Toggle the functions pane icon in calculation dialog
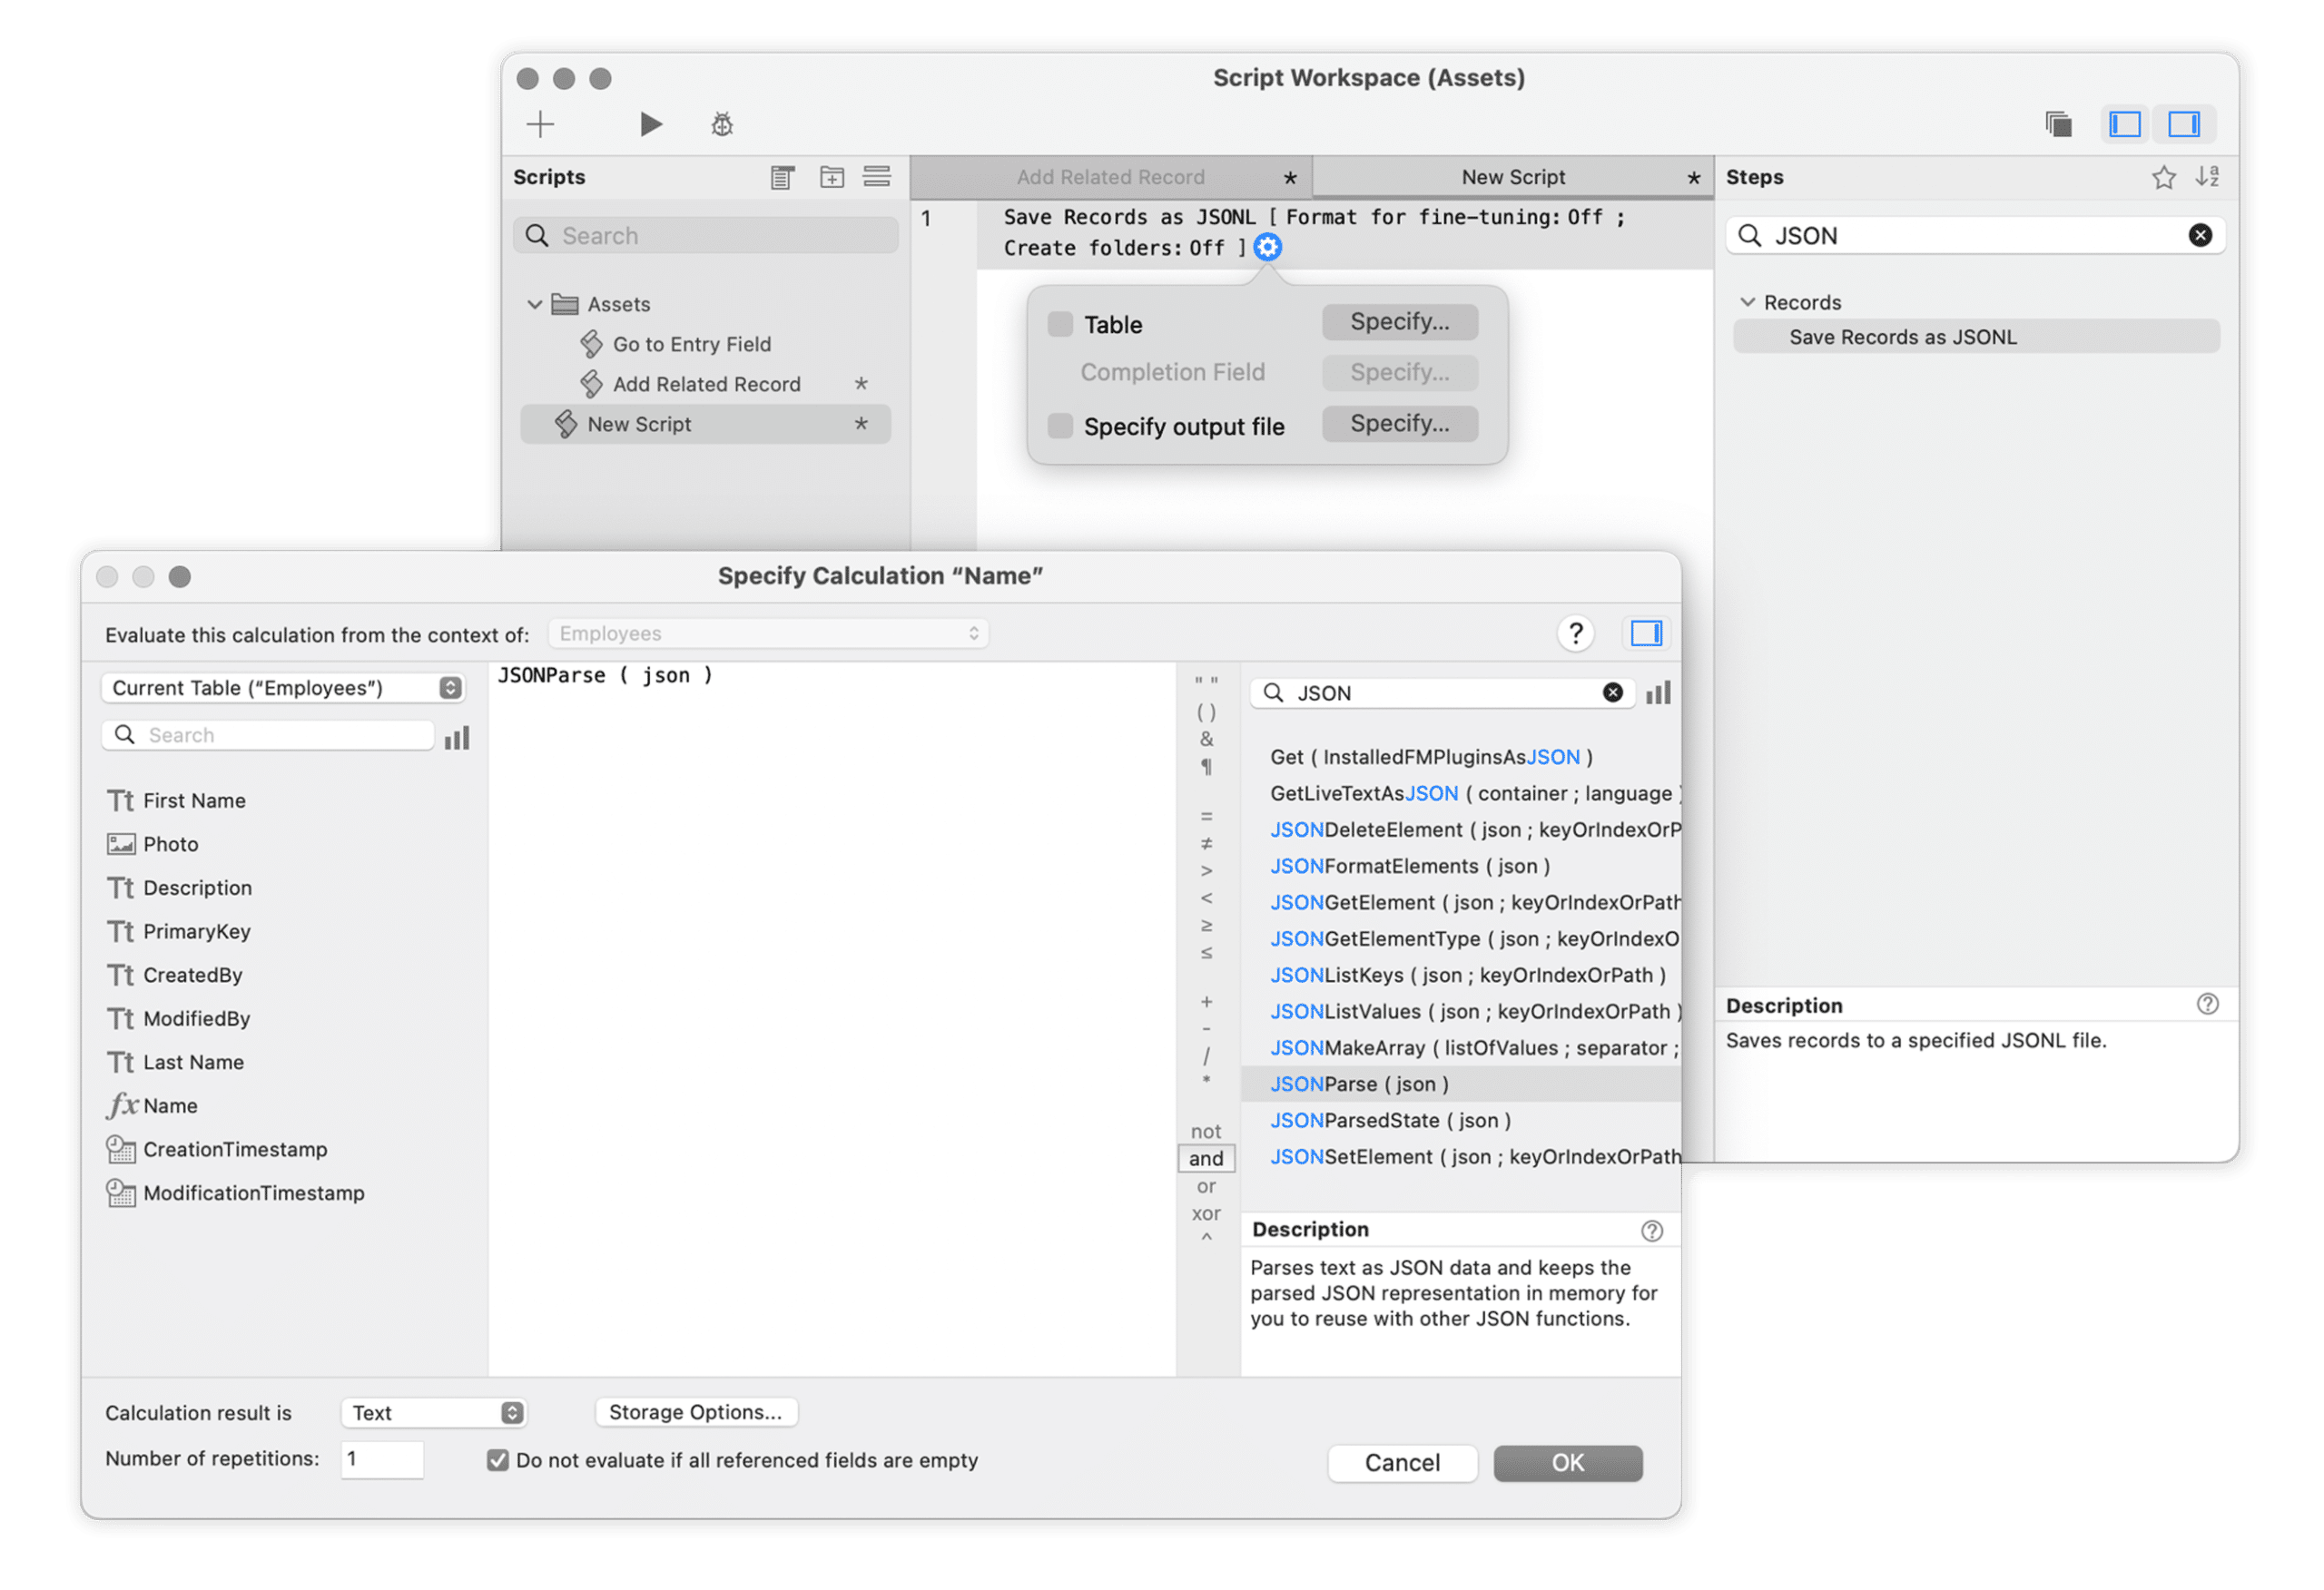Image resolution: width=2324 pixels, height=1590 pixels. [x=1646, y=633]
